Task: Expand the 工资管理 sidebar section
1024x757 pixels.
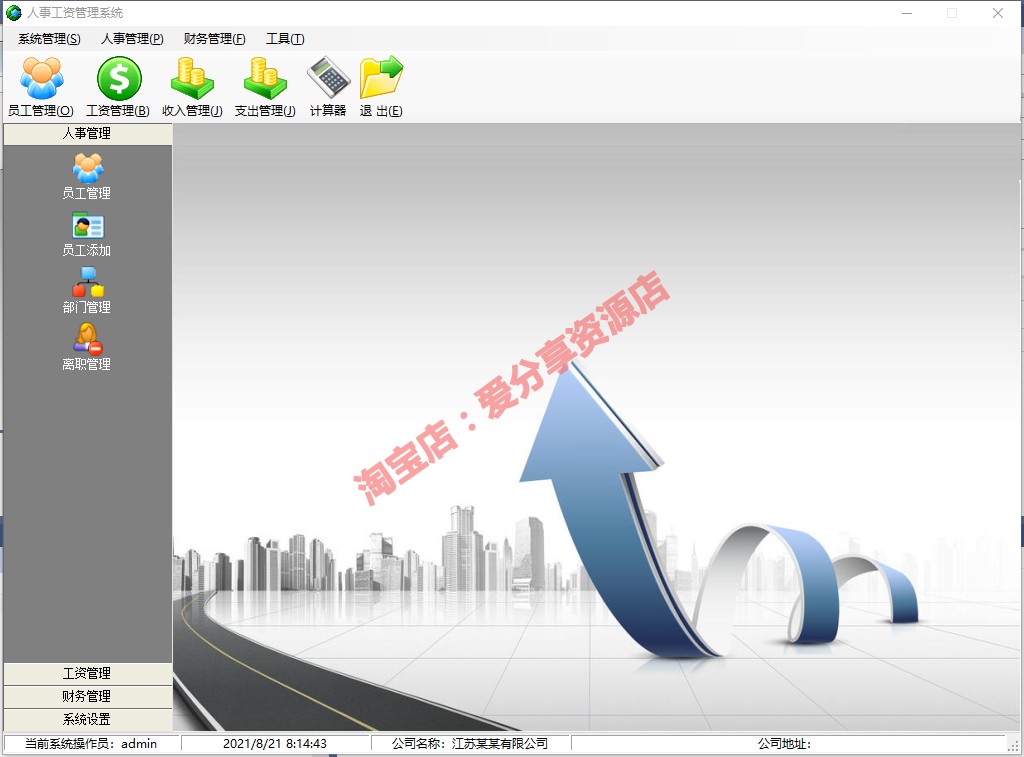Action: (x=88, y=673)
